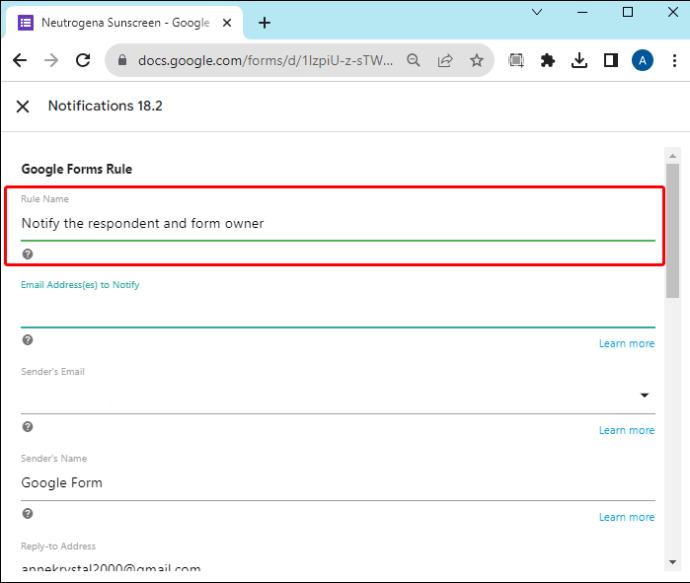Click the address bar URL
The height and width of the screenshot is (583, 690).
[x=265, y=60]
